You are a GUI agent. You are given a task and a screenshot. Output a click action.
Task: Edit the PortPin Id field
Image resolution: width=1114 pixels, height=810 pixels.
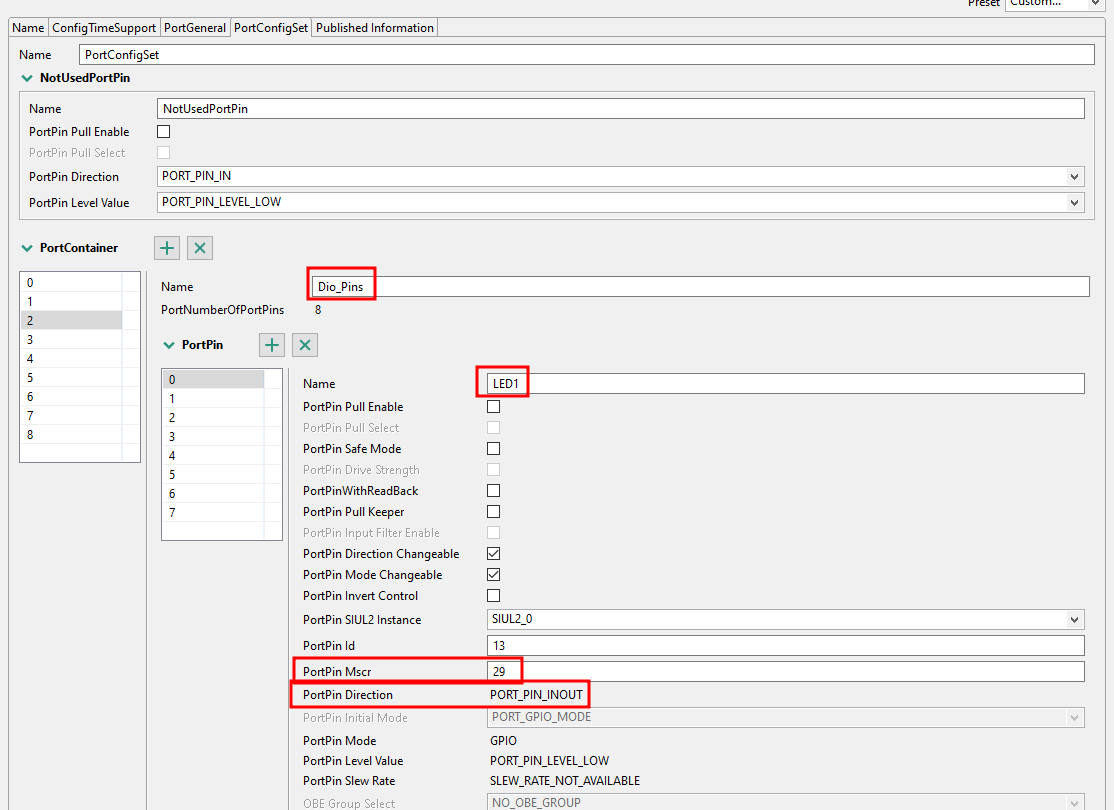click(x=786, y=645)
